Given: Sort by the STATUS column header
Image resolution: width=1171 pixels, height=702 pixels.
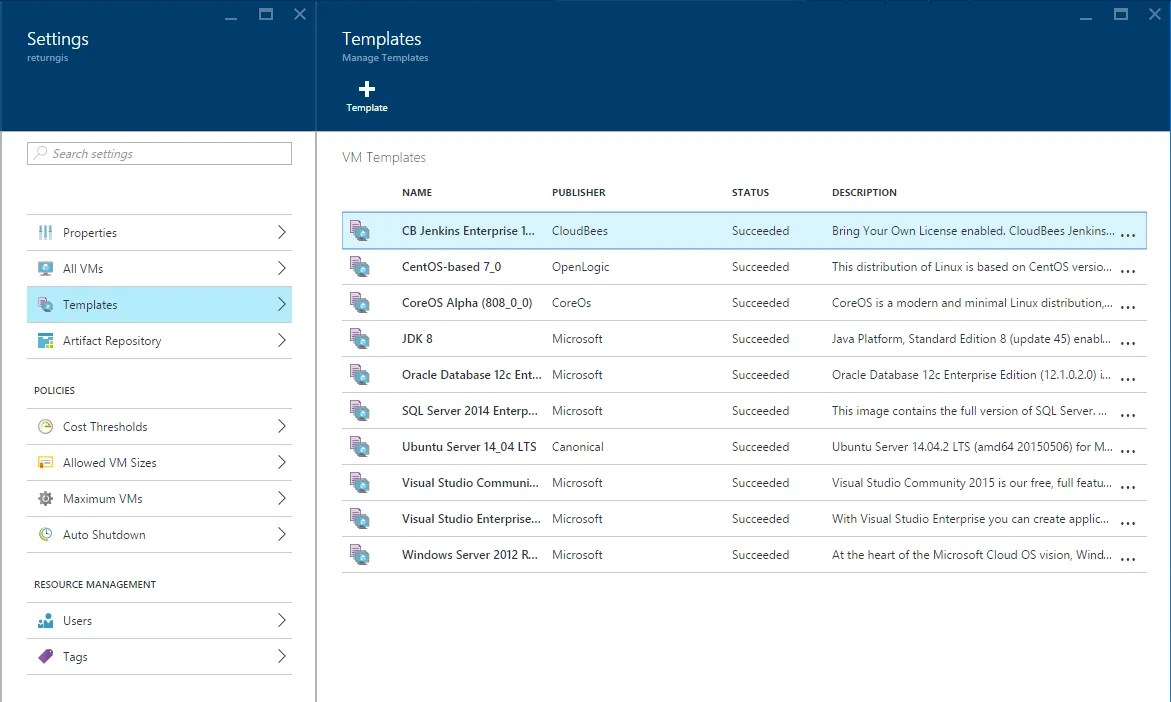Looking at the screenshot, I should click(x=750, y=192).
